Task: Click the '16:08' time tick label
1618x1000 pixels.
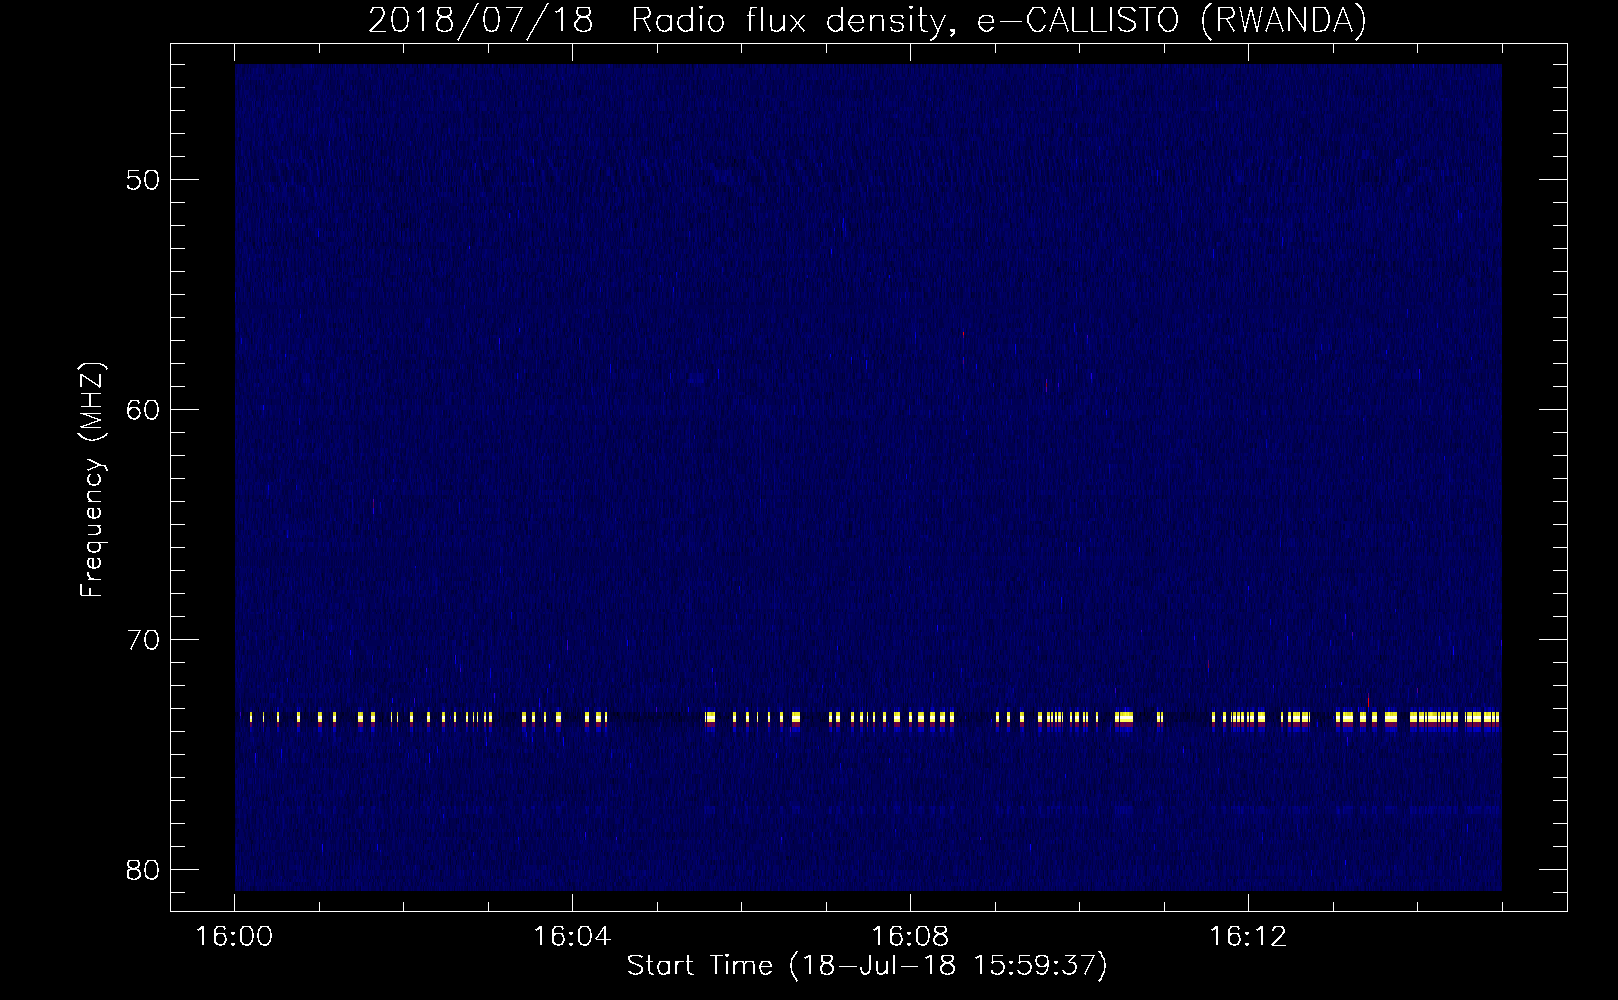Action: (910, 937)
